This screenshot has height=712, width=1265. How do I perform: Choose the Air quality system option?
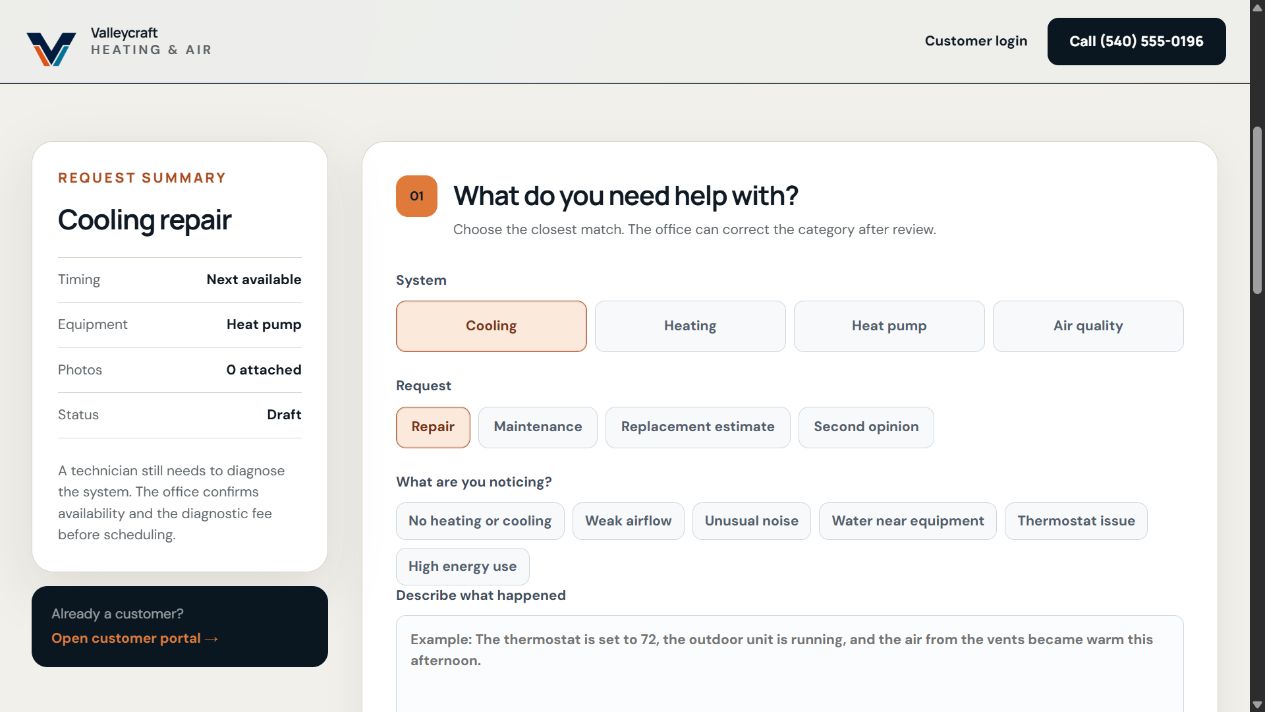[x=1088, y=326]
